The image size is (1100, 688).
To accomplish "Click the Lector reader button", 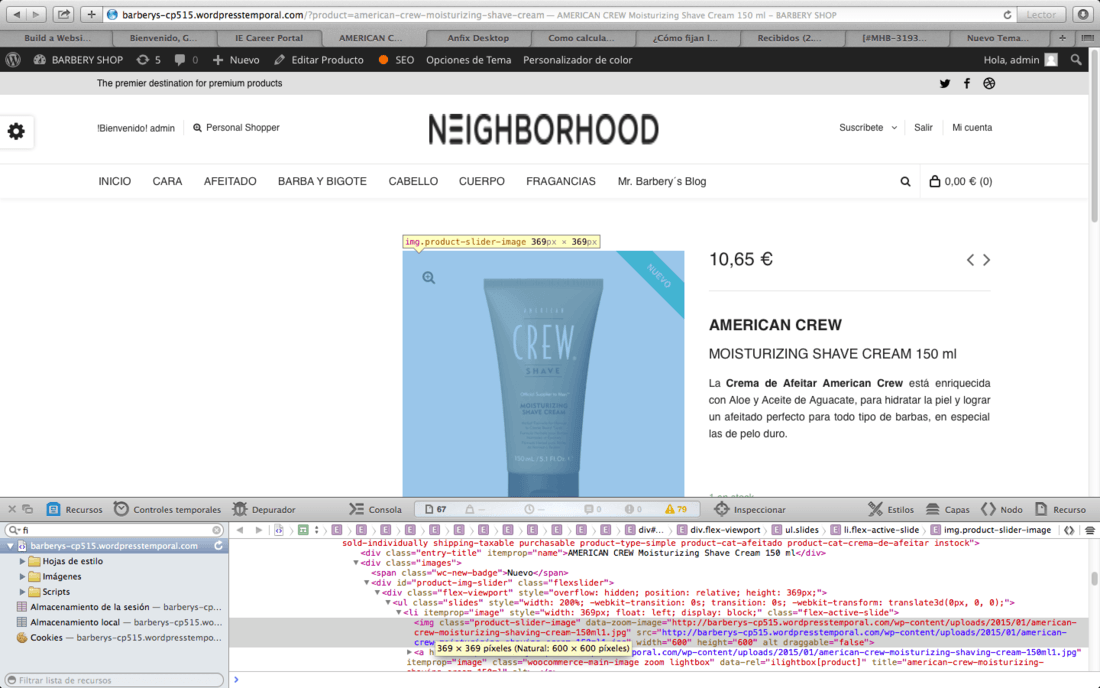I will point(1041,14).
